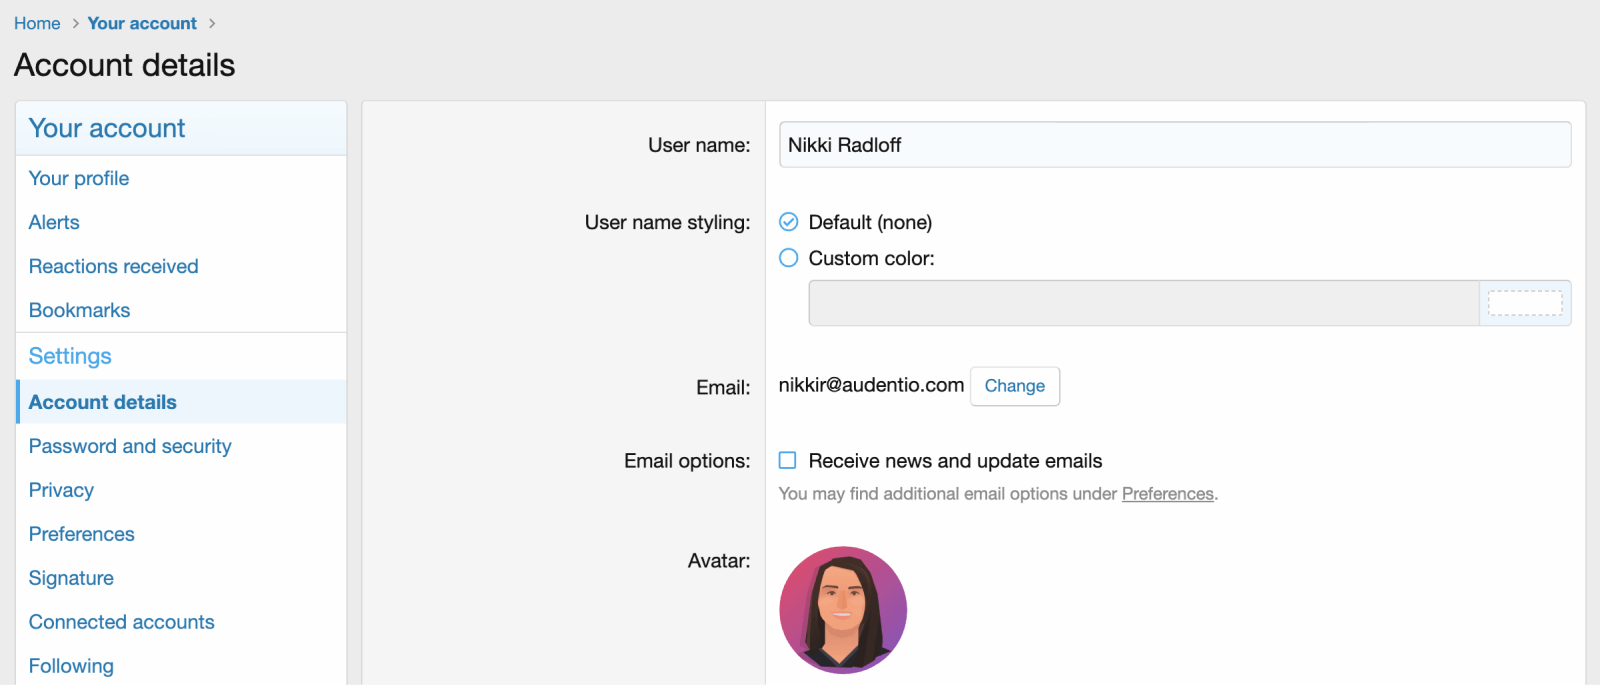Open Your account breadcrumb link
Image resolution: width=1600 pixels, height=685 pixels.
tap(142, 23)
